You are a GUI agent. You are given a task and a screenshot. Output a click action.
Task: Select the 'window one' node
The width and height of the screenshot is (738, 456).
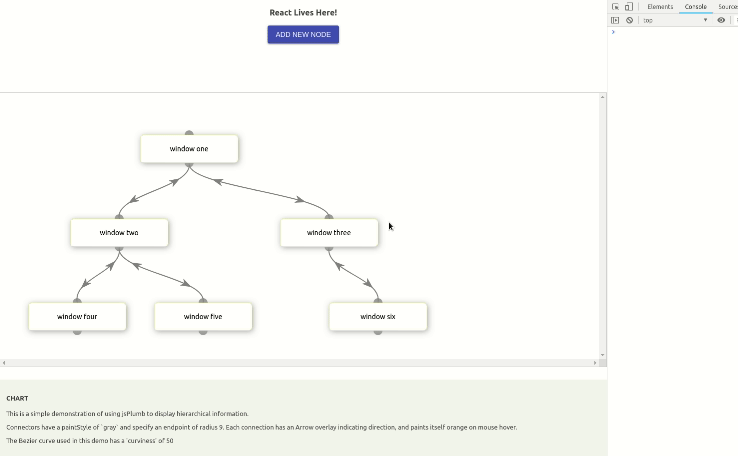[189, 149]
